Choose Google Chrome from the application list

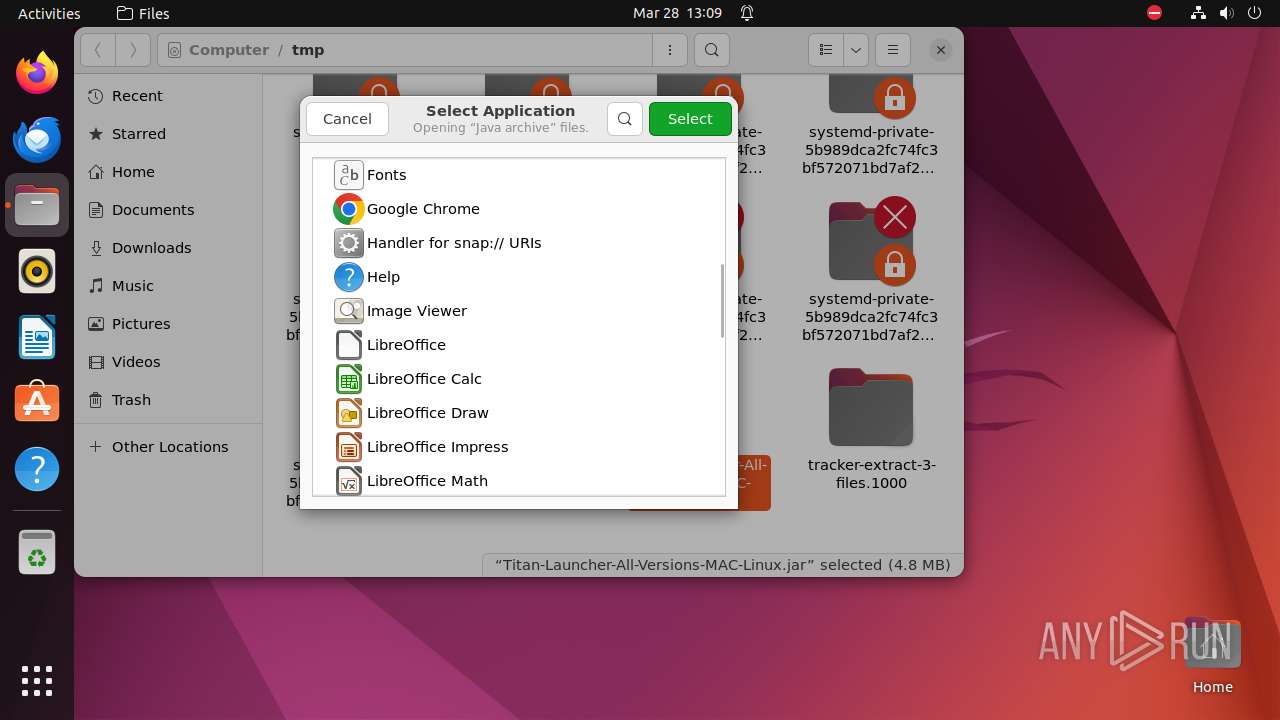click(519, 209)
